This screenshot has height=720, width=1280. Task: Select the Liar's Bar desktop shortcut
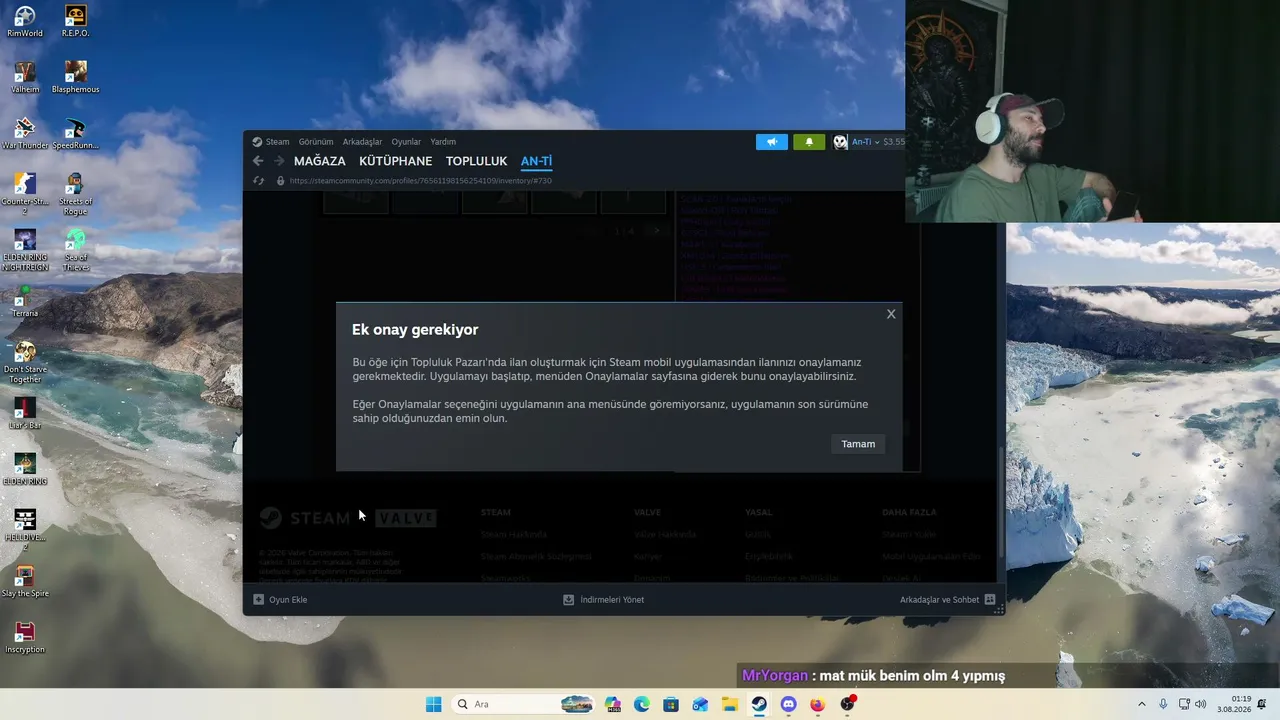pos(25,414)
